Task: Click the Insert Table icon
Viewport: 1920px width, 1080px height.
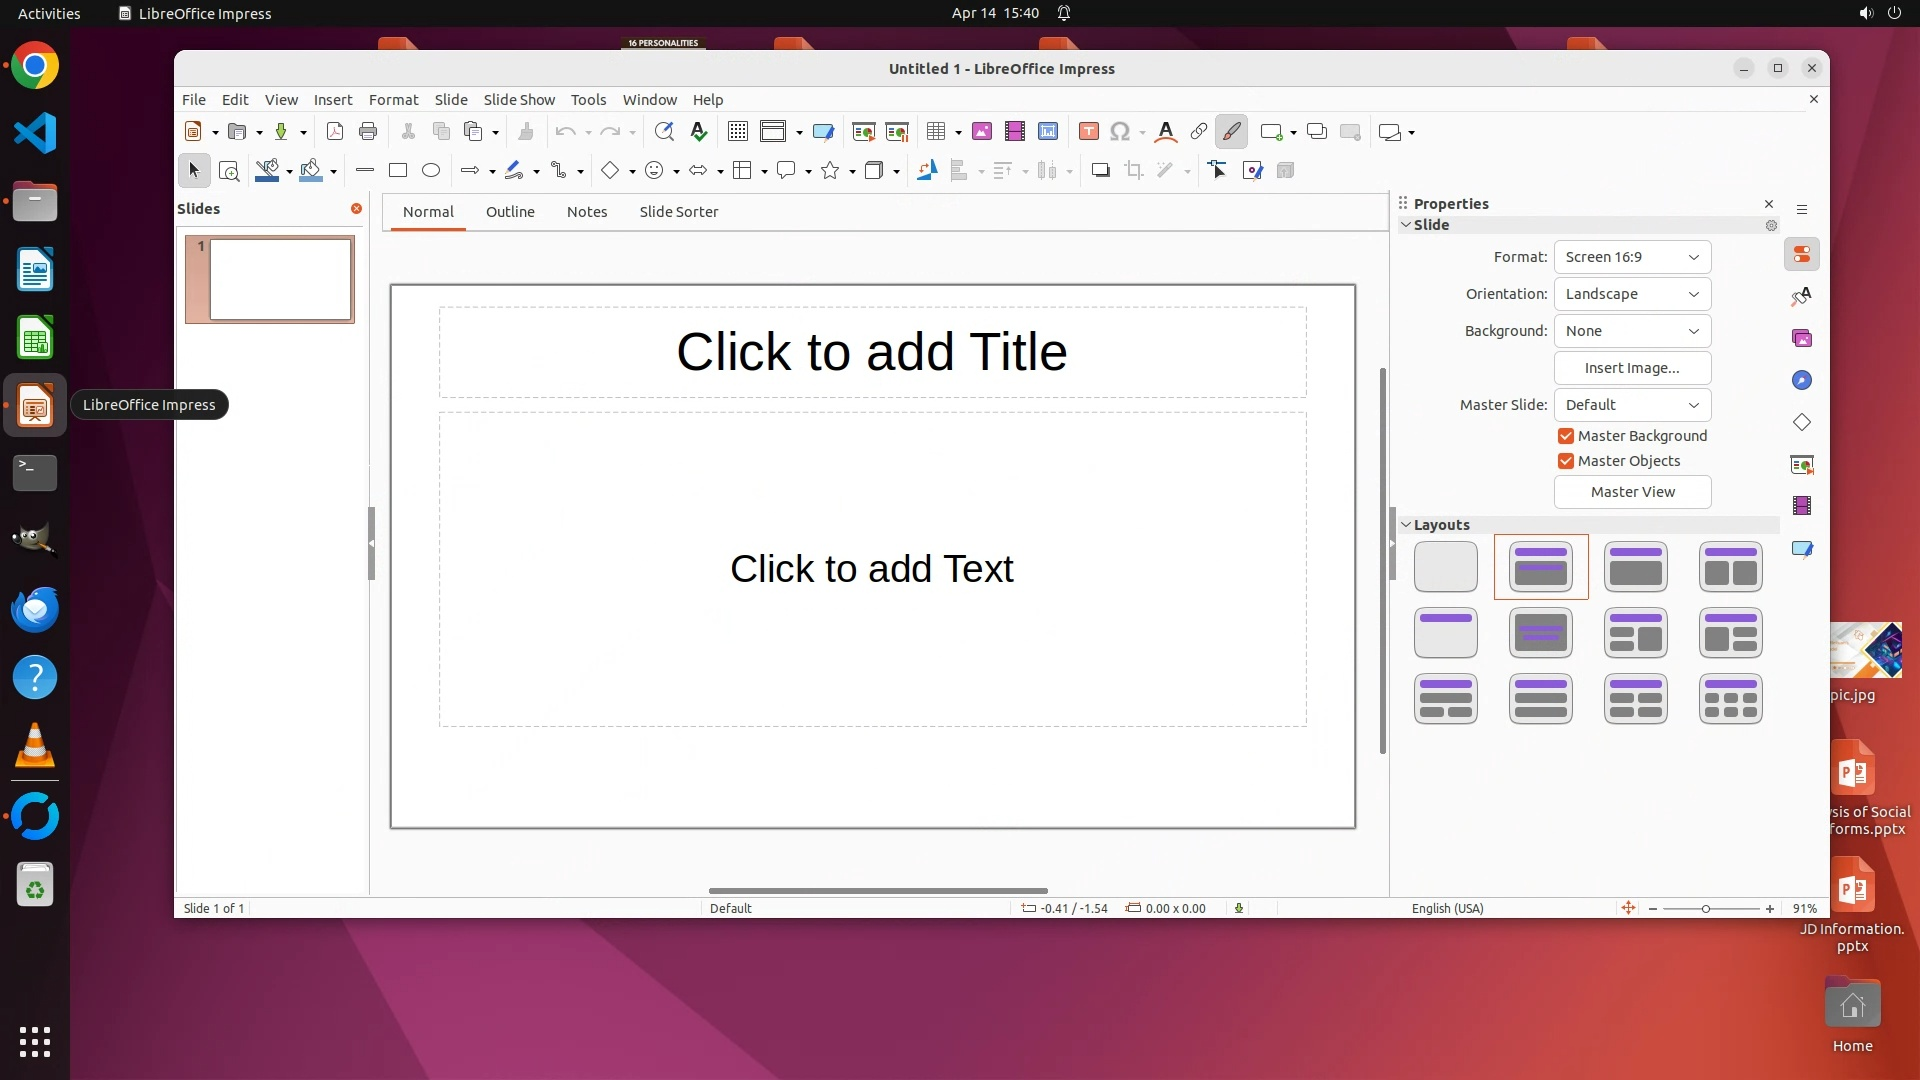Action: (936, 132)
